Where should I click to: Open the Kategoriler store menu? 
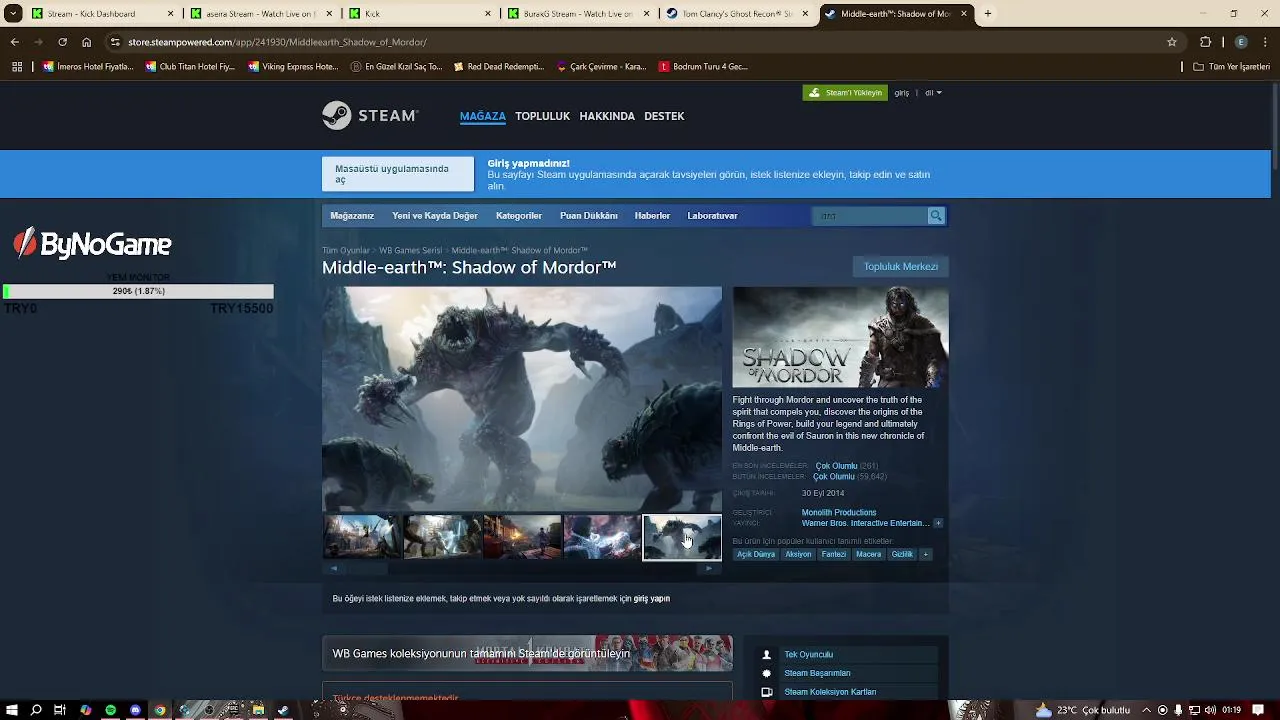coord(519,216)
